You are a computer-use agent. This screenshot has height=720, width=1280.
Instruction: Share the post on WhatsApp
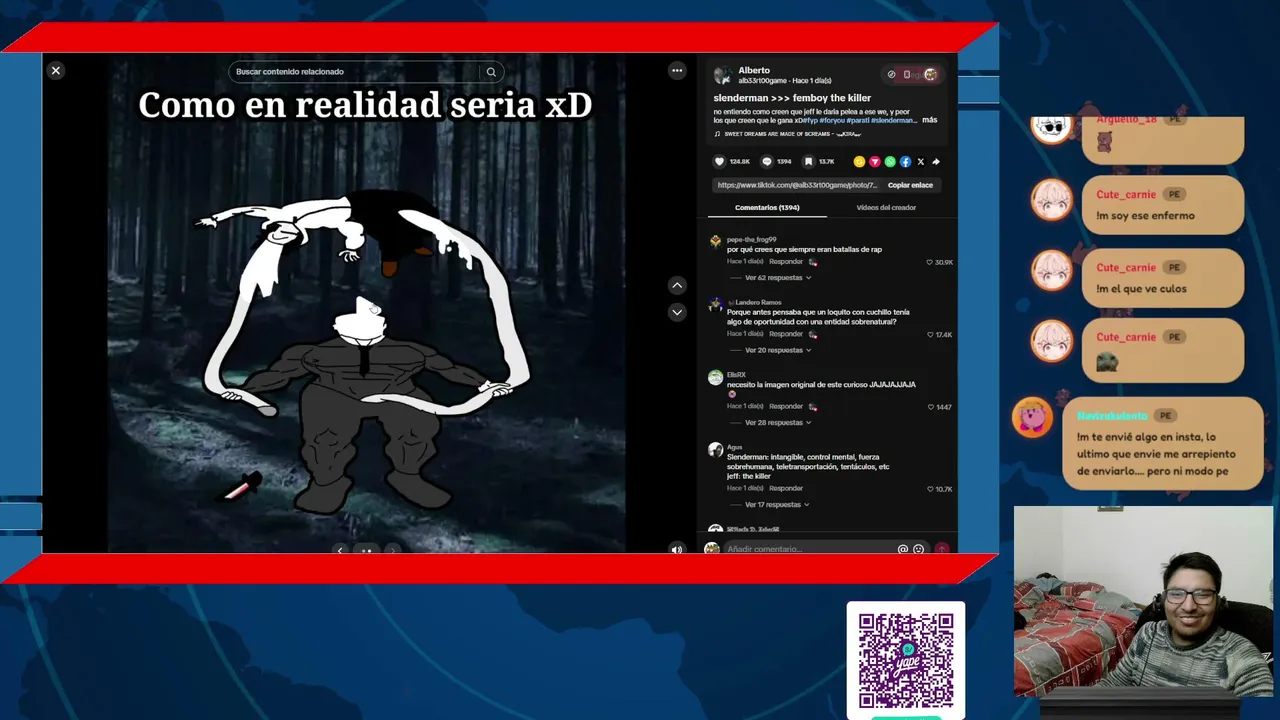coord(890,161)
